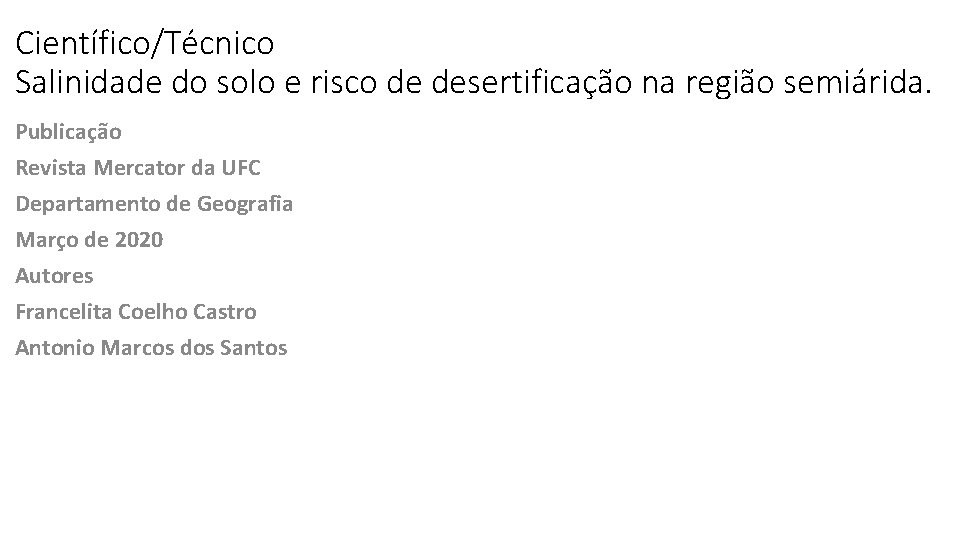960x540 pixels.
Task: Click the "Autores" label
Action: coord(54,276)
